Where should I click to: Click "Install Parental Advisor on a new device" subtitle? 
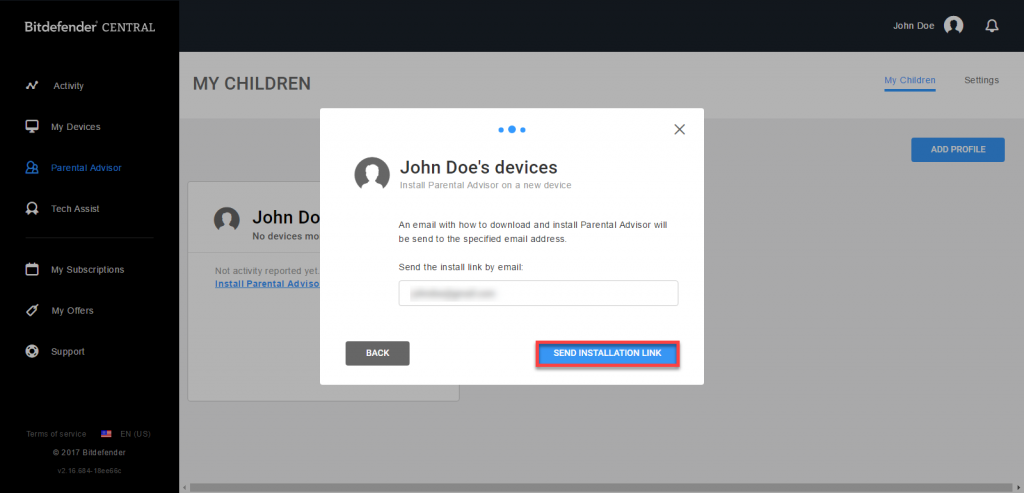485,185
